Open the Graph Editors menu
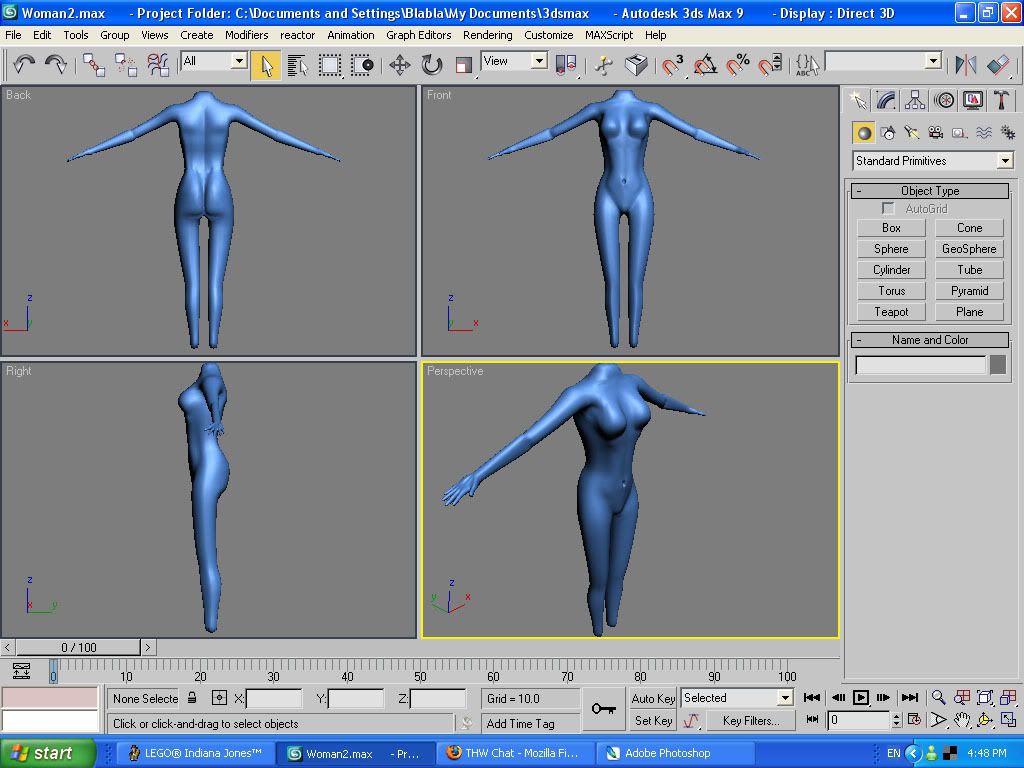The width and height of the screenshot is (1024, 768). pyautogui.click(x=418, y=35)
